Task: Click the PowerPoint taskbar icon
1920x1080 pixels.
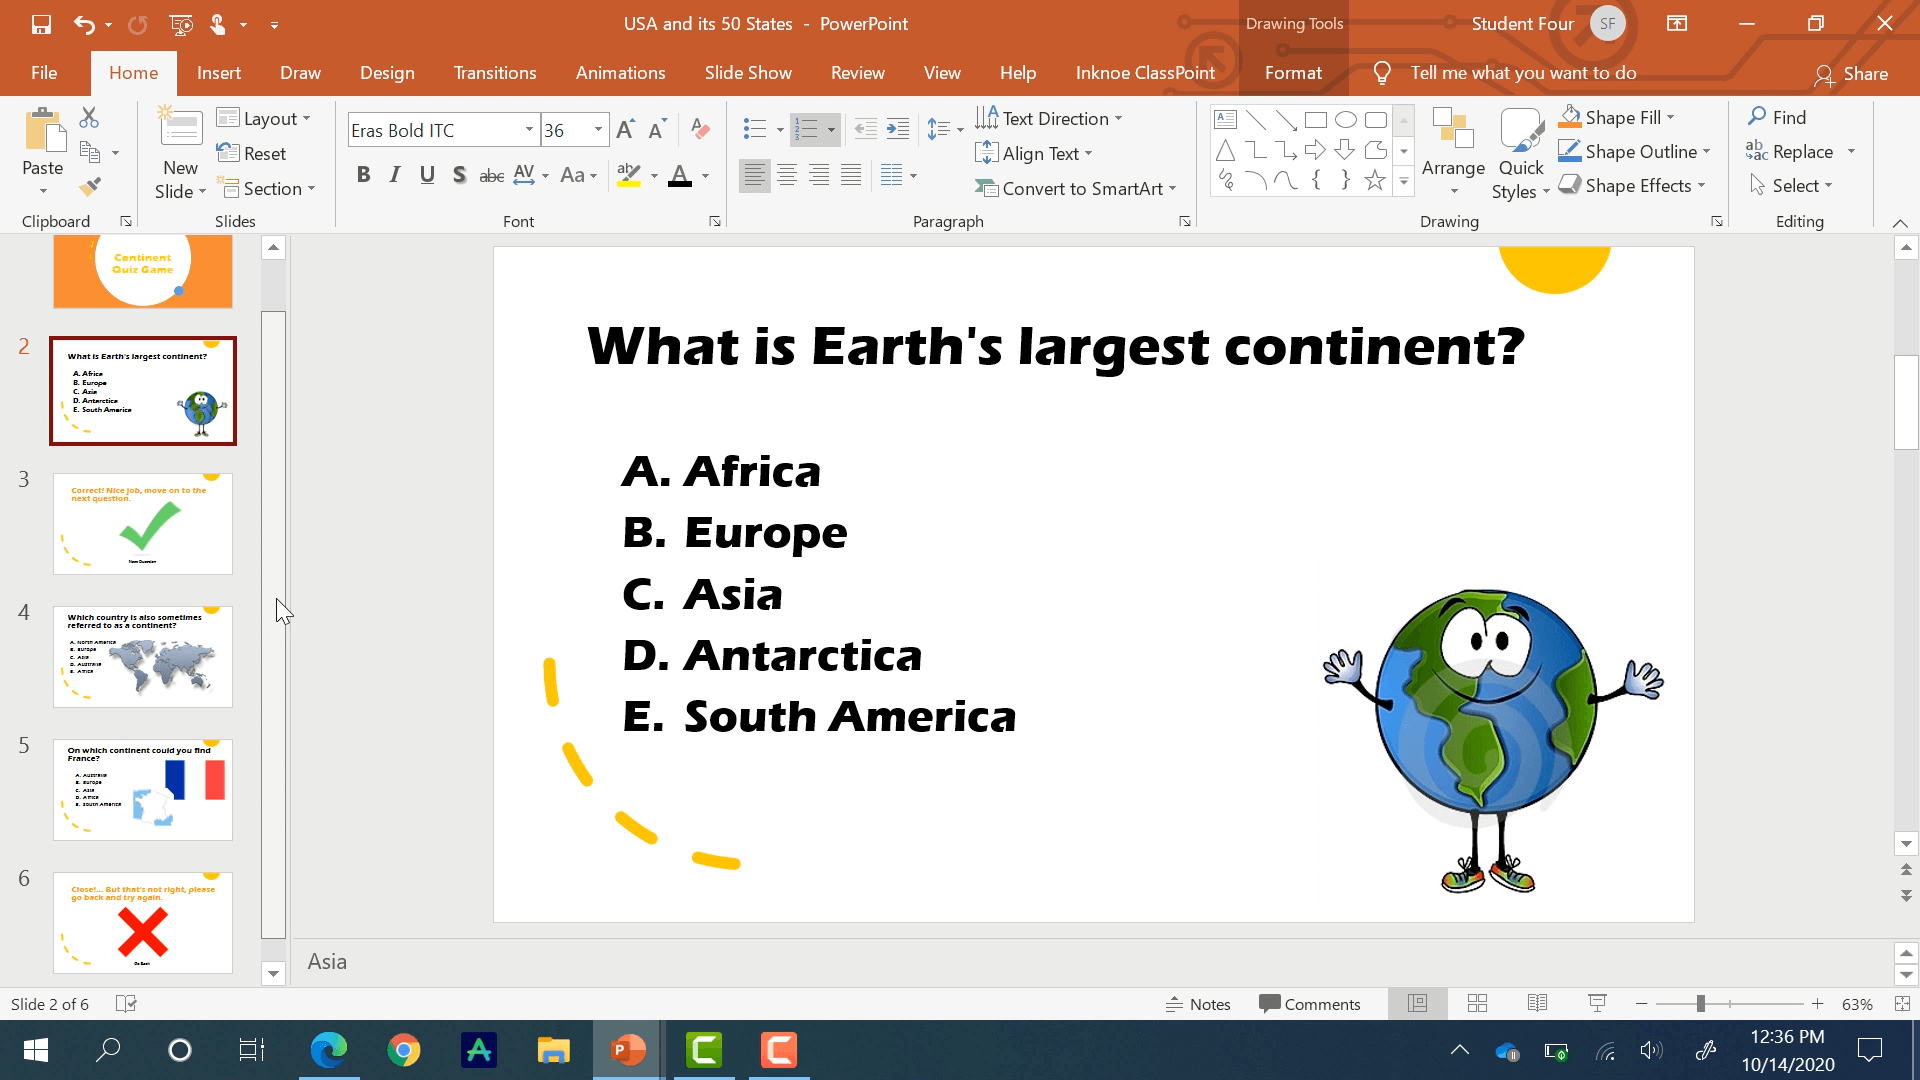Action: (x=630, y=1050)
